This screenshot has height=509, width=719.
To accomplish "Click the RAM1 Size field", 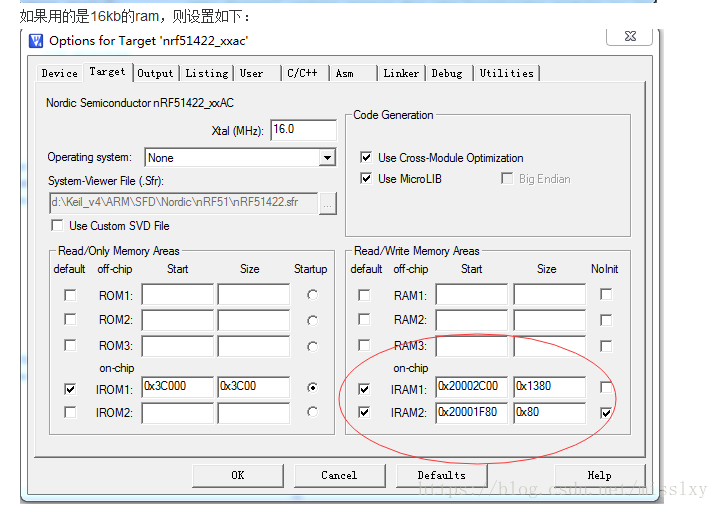I will coord(549,294).
